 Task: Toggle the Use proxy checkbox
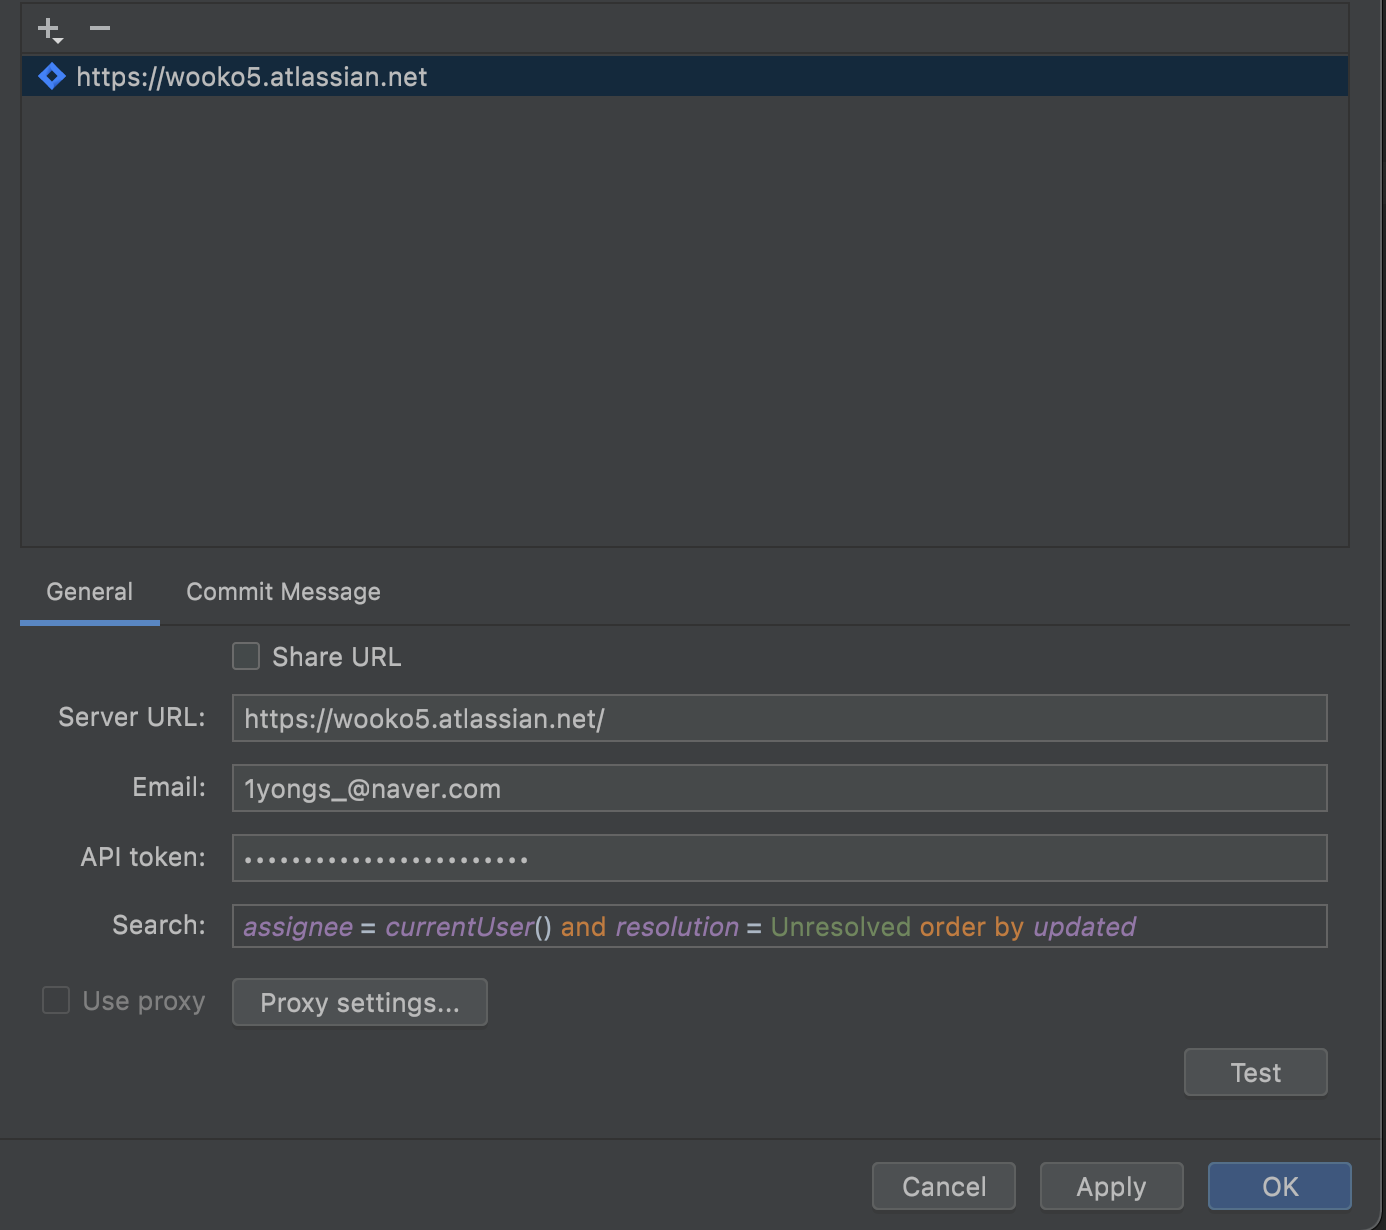(x=56, y=1000)
